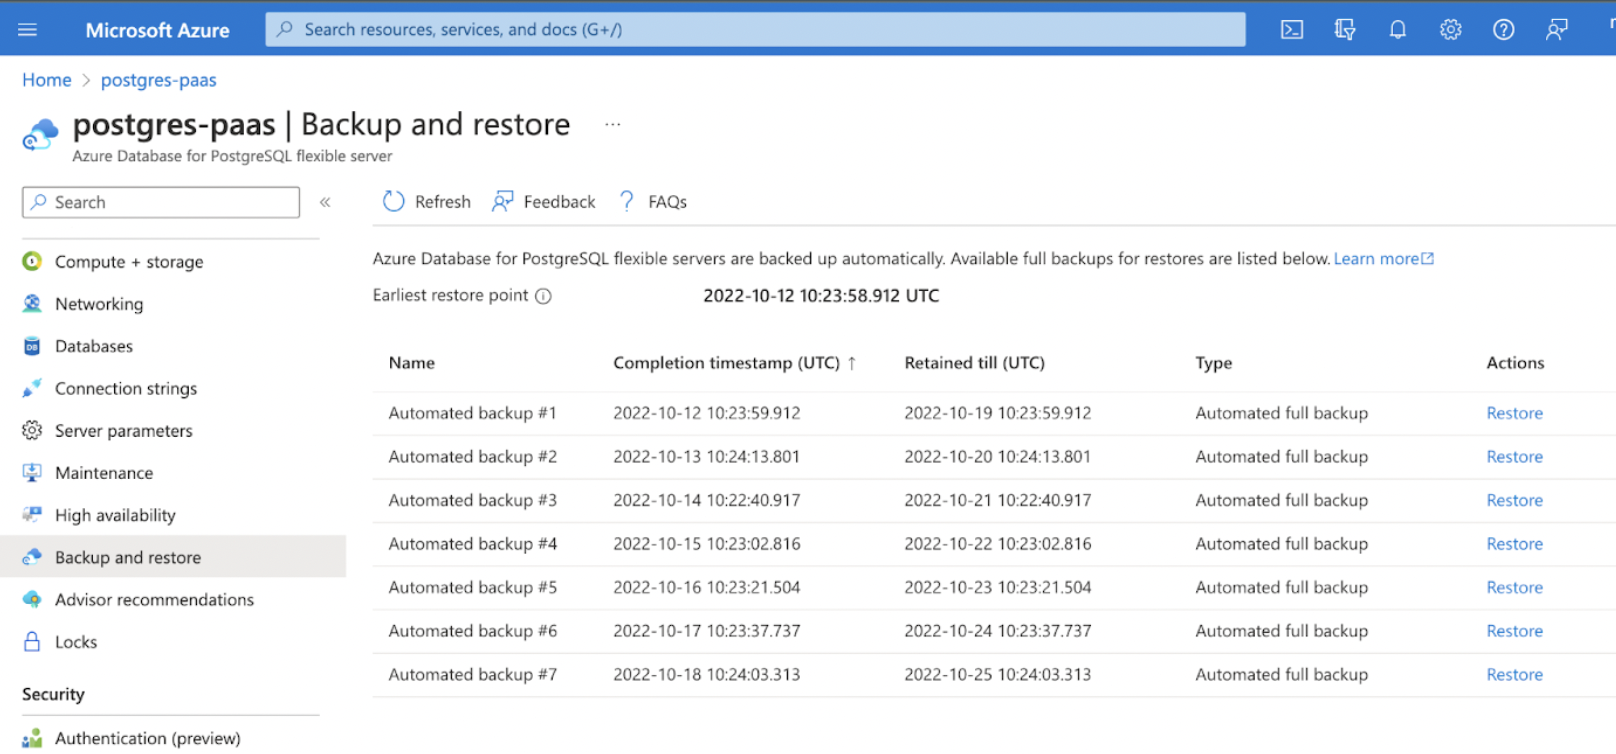1616x754 pixels.
Task: Click the Refresh button label
Action: click(443, 202)
